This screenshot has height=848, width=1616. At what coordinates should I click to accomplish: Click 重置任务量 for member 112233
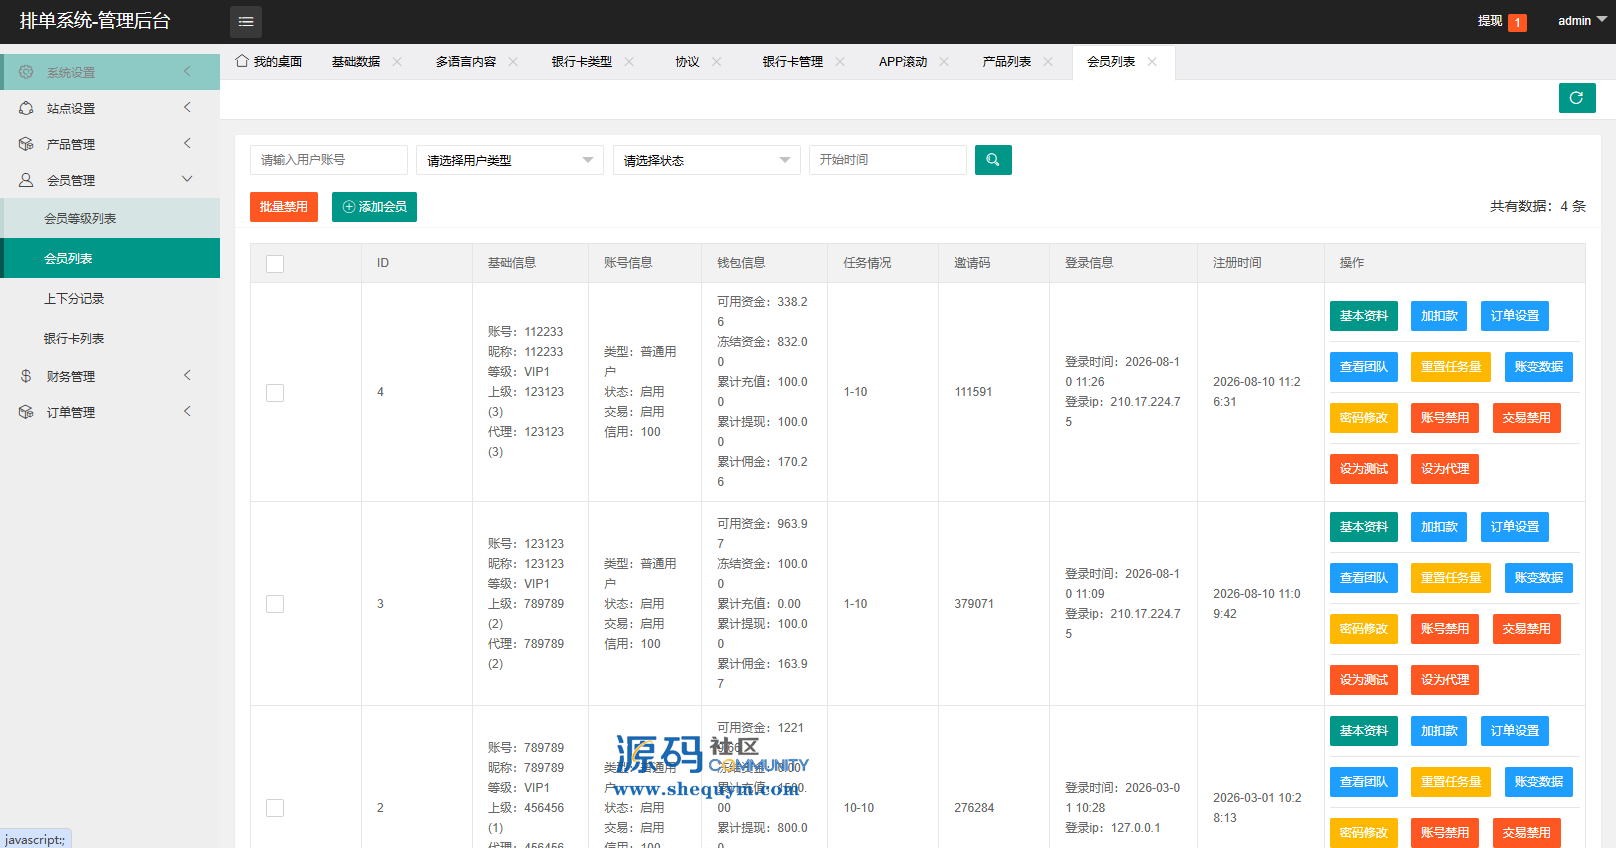click(x=1451, y=367)
